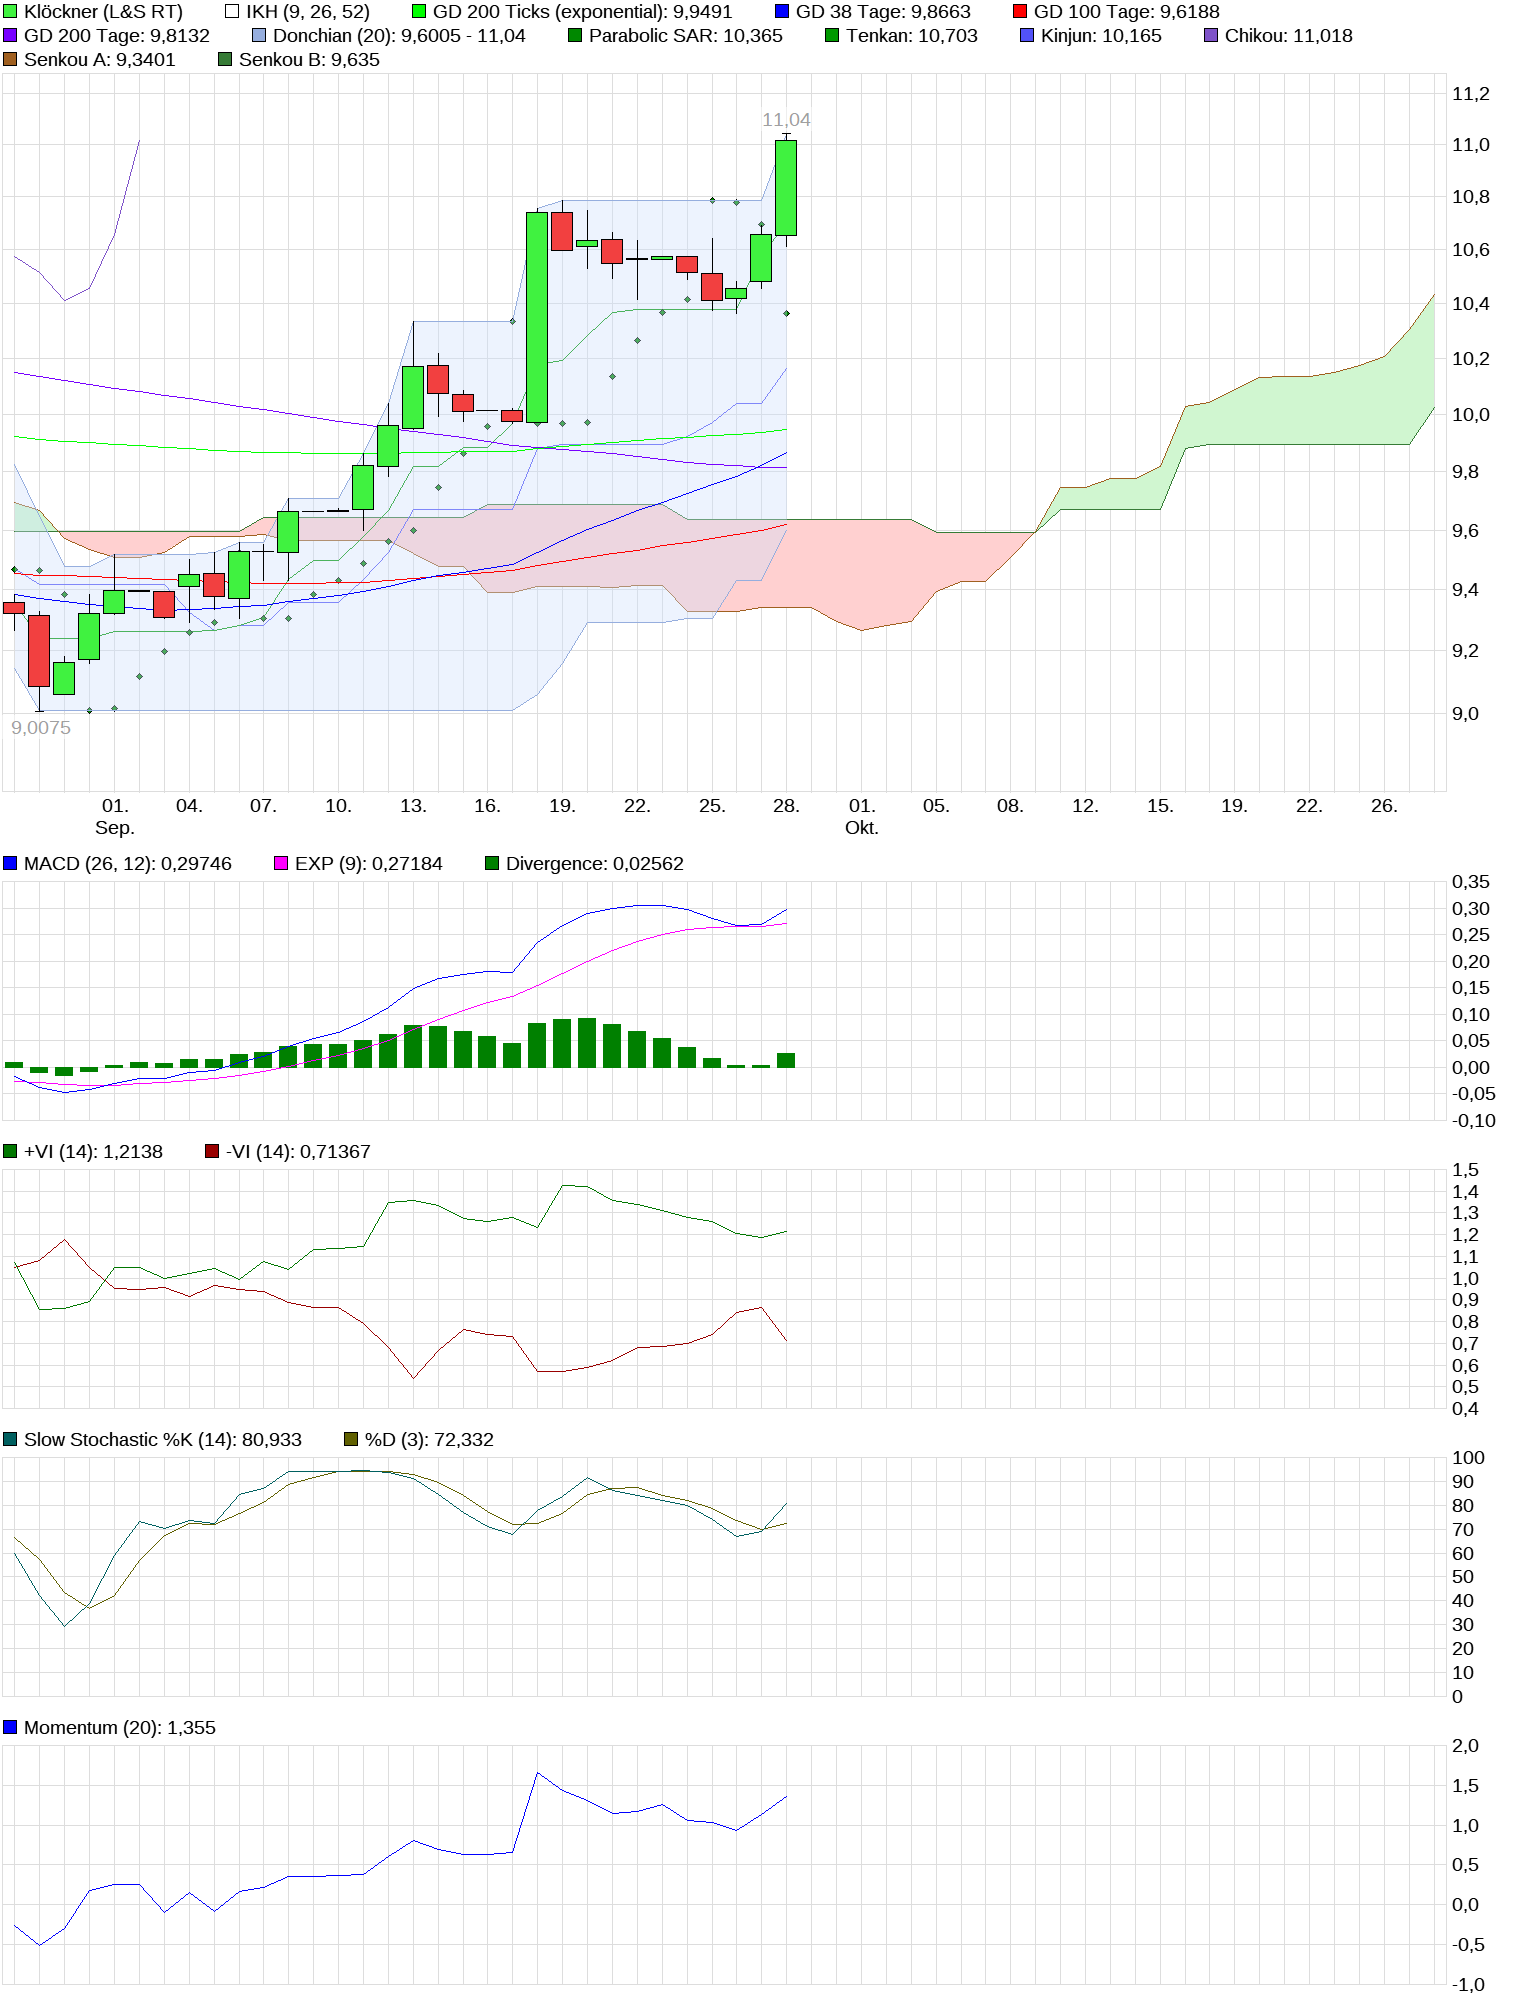This screenshot has width=1520, height=2005.
Task: Click the '01. Okt.' date axis label
Action: point(862,817)
